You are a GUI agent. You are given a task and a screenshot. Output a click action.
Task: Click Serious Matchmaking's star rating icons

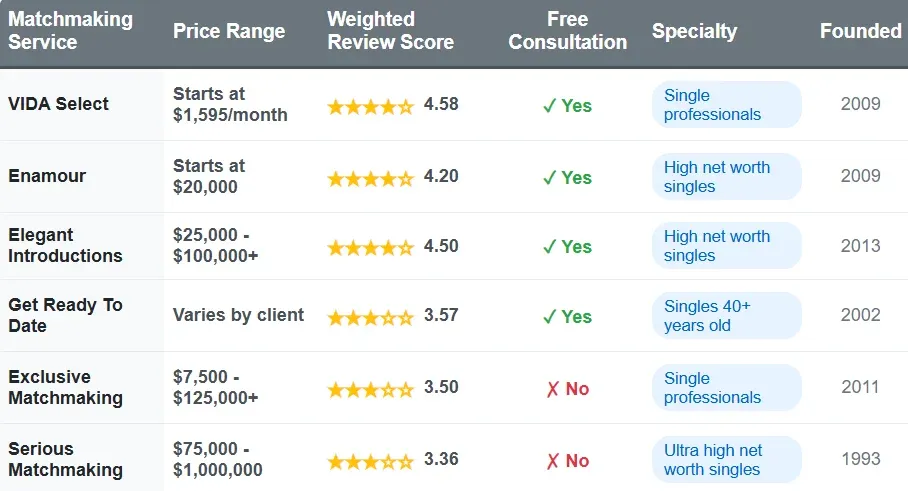370,461
